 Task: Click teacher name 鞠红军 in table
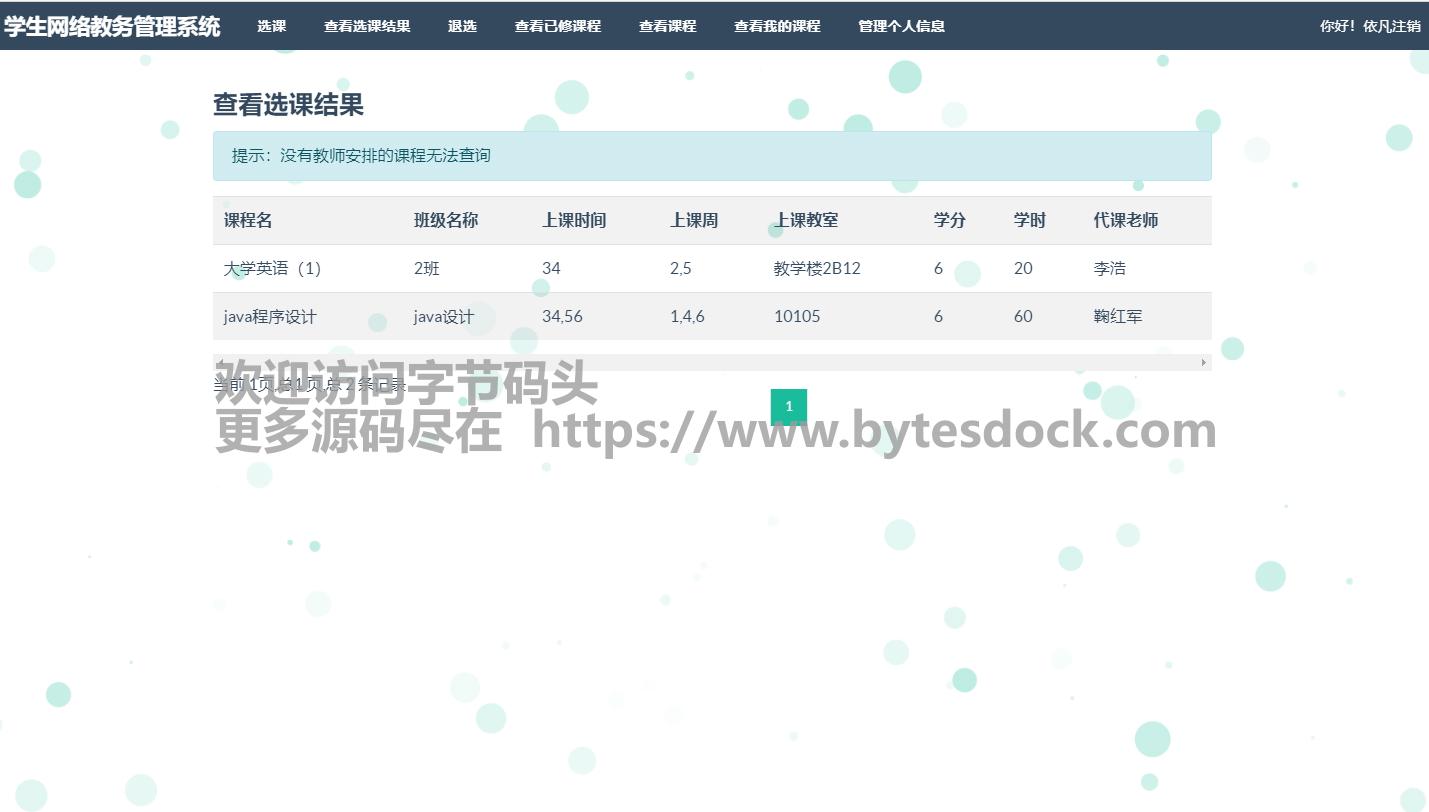click(x=1117, y=316)
